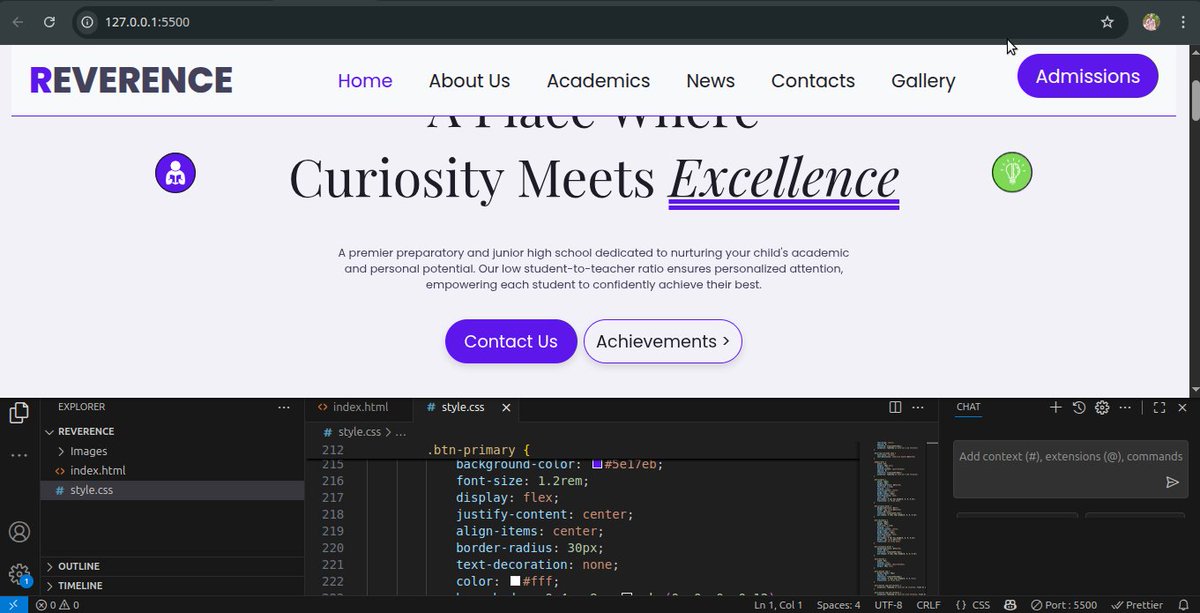
Task: Click the REVERENCE site logo
Action: click(131, 80)
